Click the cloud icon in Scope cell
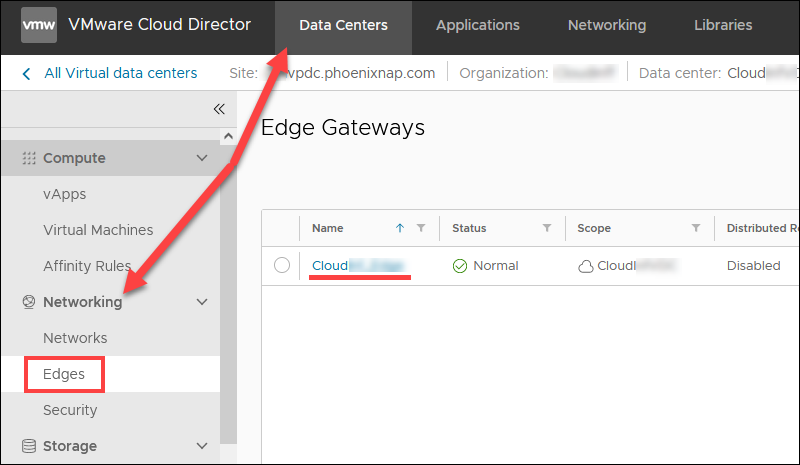 pos(586,266)
